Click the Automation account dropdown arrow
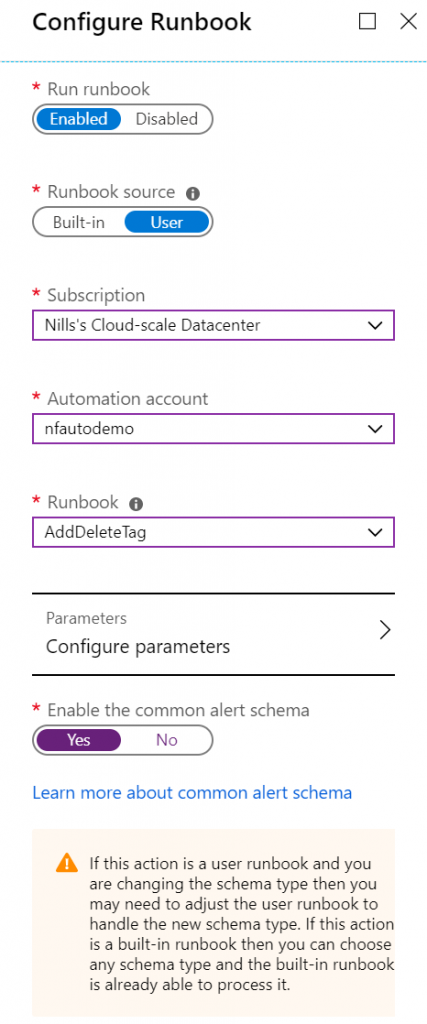 pos(375,428)
